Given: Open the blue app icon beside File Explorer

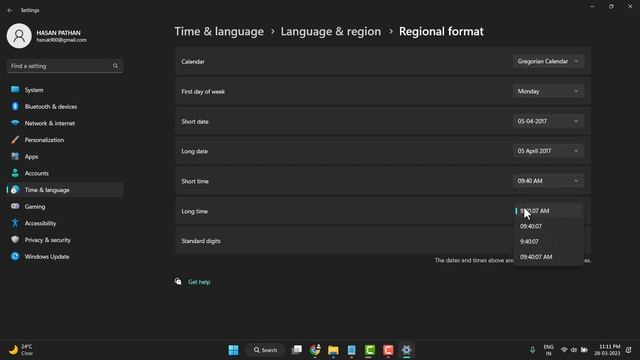Looking at the screenshot, I should click(351, 350).
